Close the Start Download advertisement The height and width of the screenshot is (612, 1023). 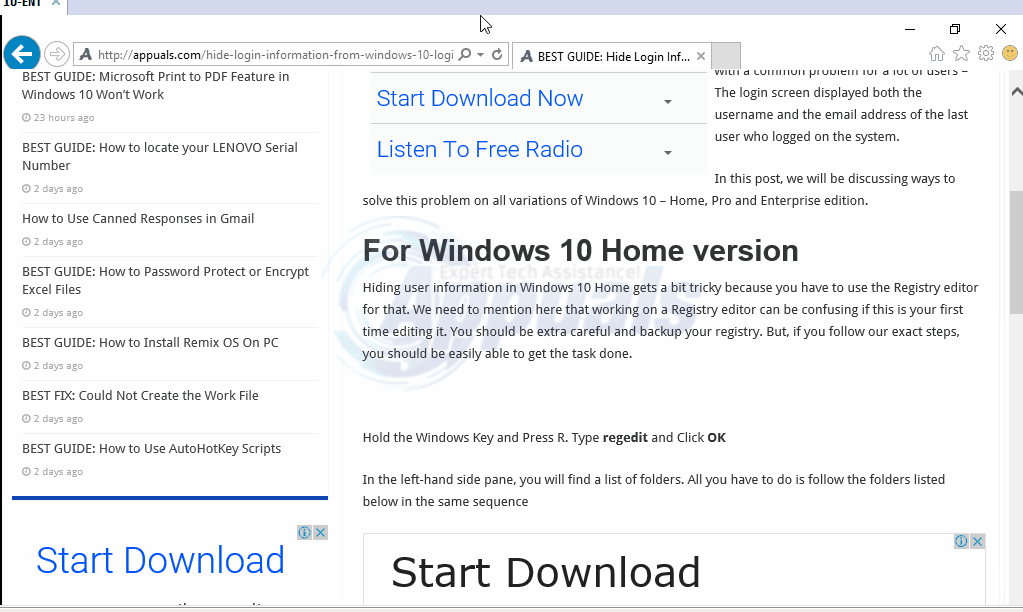coord(320,532)
